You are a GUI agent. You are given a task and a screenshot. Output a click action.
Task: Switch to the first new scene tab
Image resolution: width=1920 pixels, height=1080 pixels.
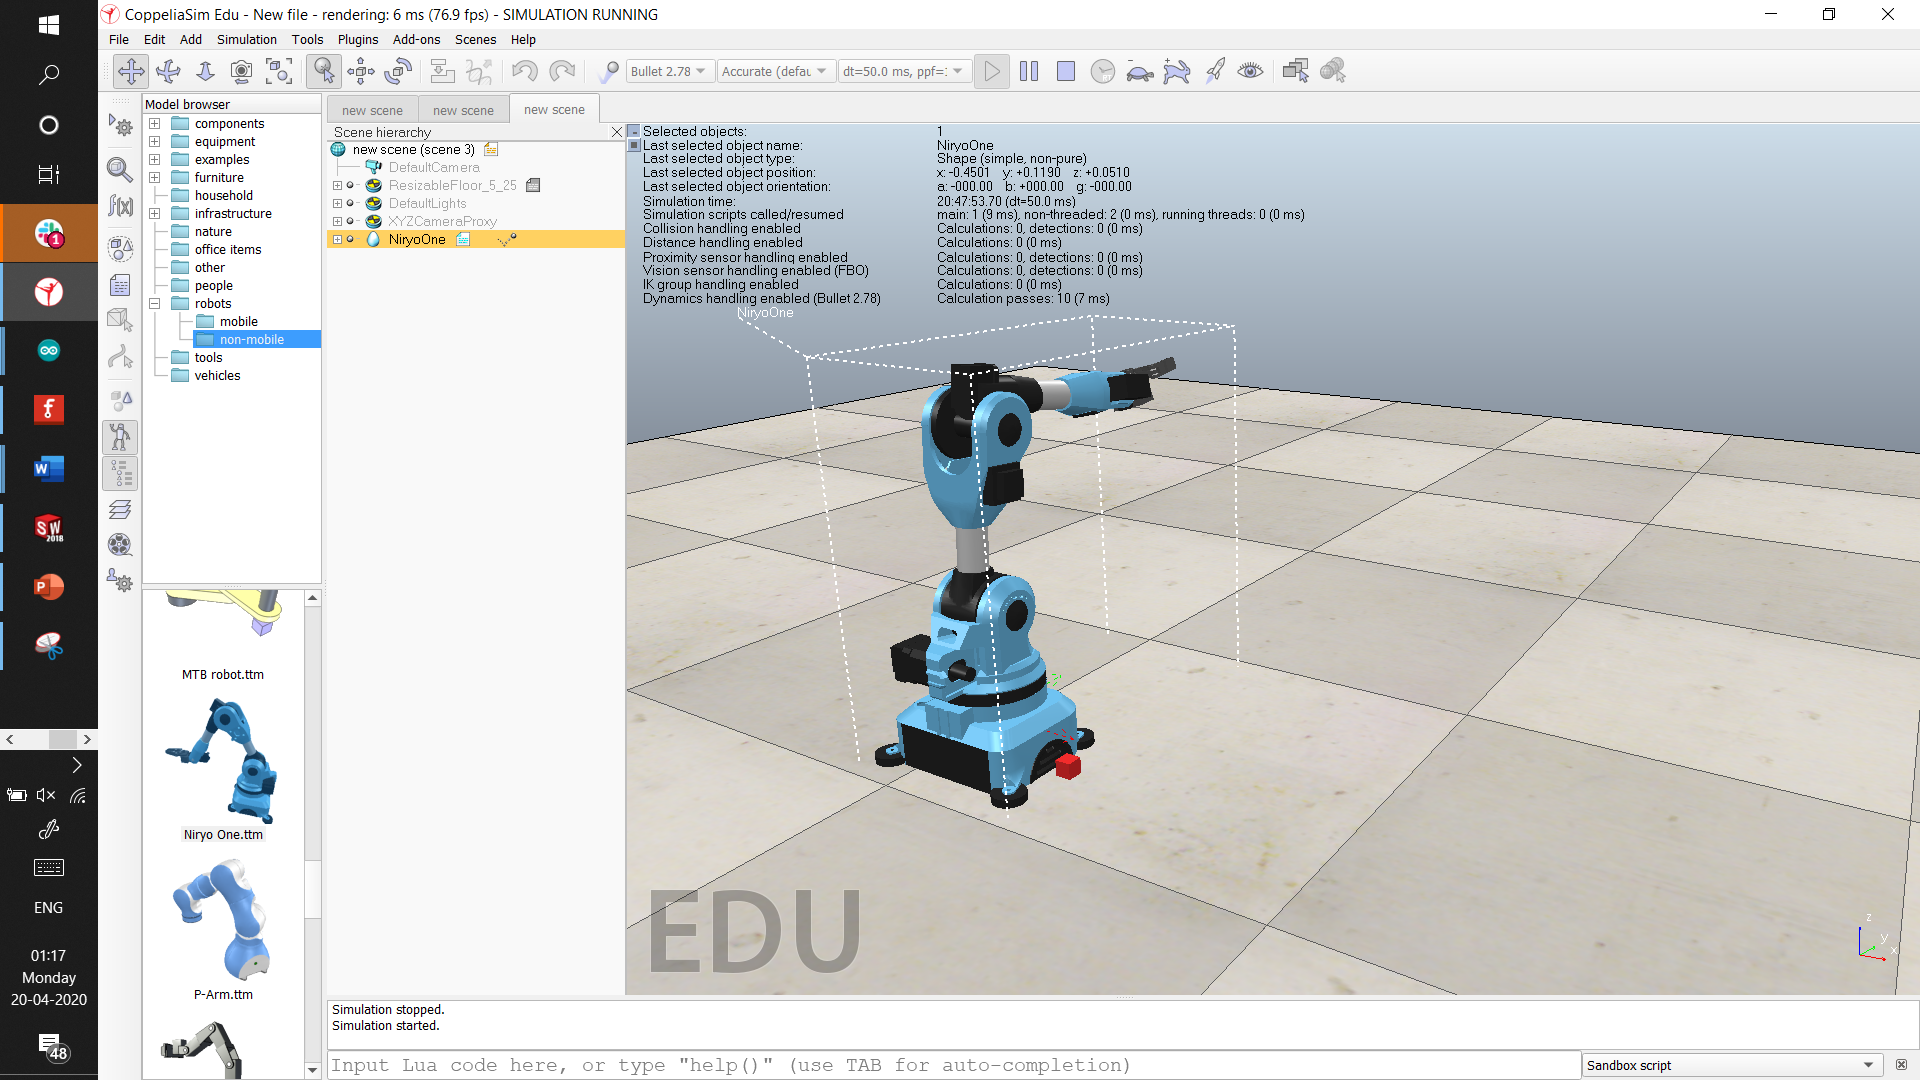pos(372,110)
